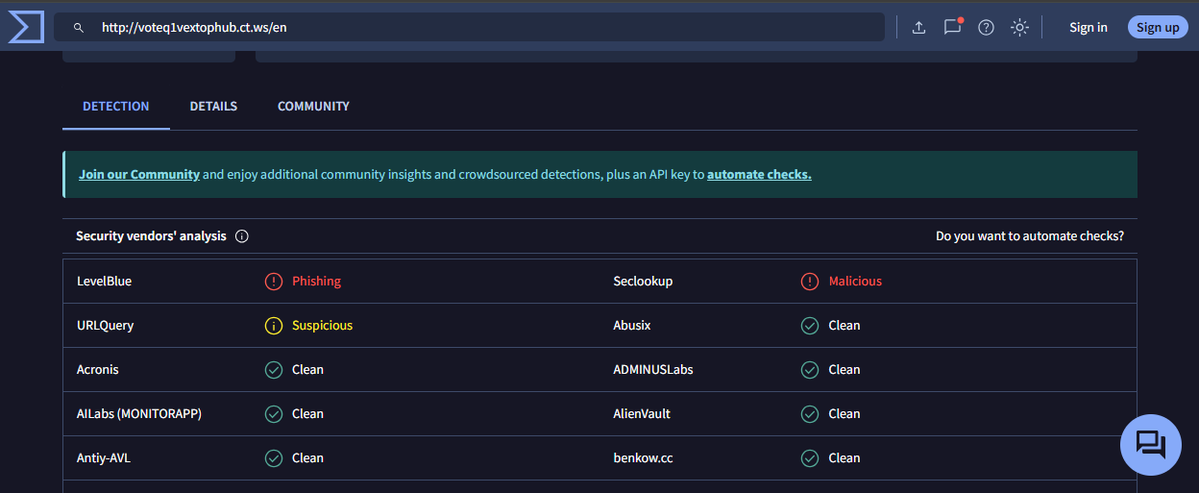The width and height of the screenshot is (1199, 493).
Task: Click the URLQuery suspicious info icon
Action: pos(274,326)
